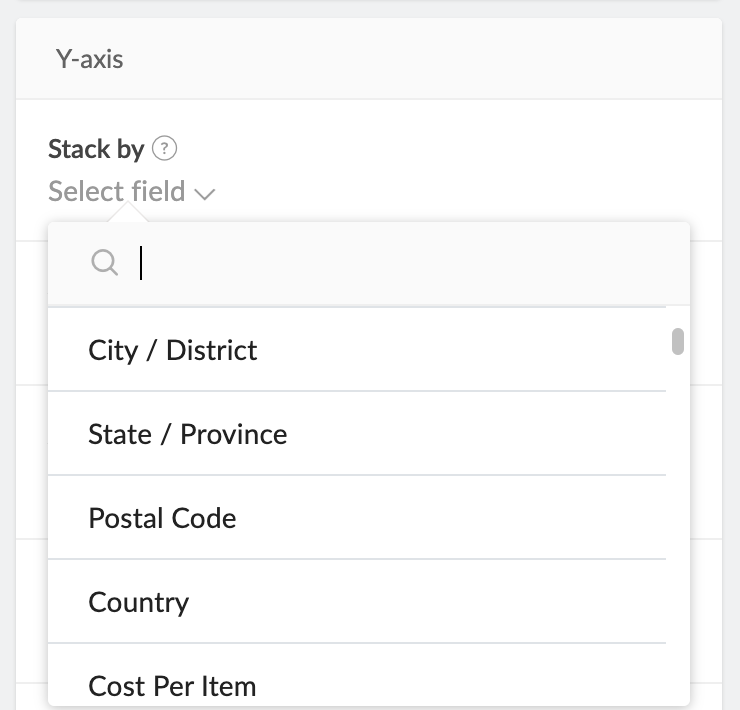This screenshot has width=740, height=710.
Task: Choose Cost Per Item option
Action: [x=172, y=686]
